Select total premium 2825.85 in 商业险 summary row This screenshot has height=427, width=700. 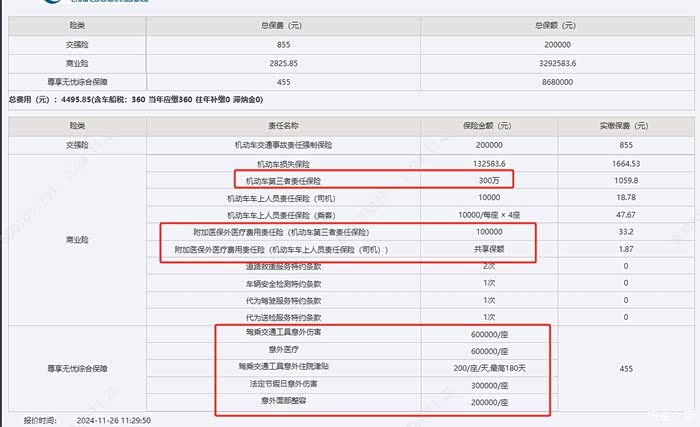[283, 63]
